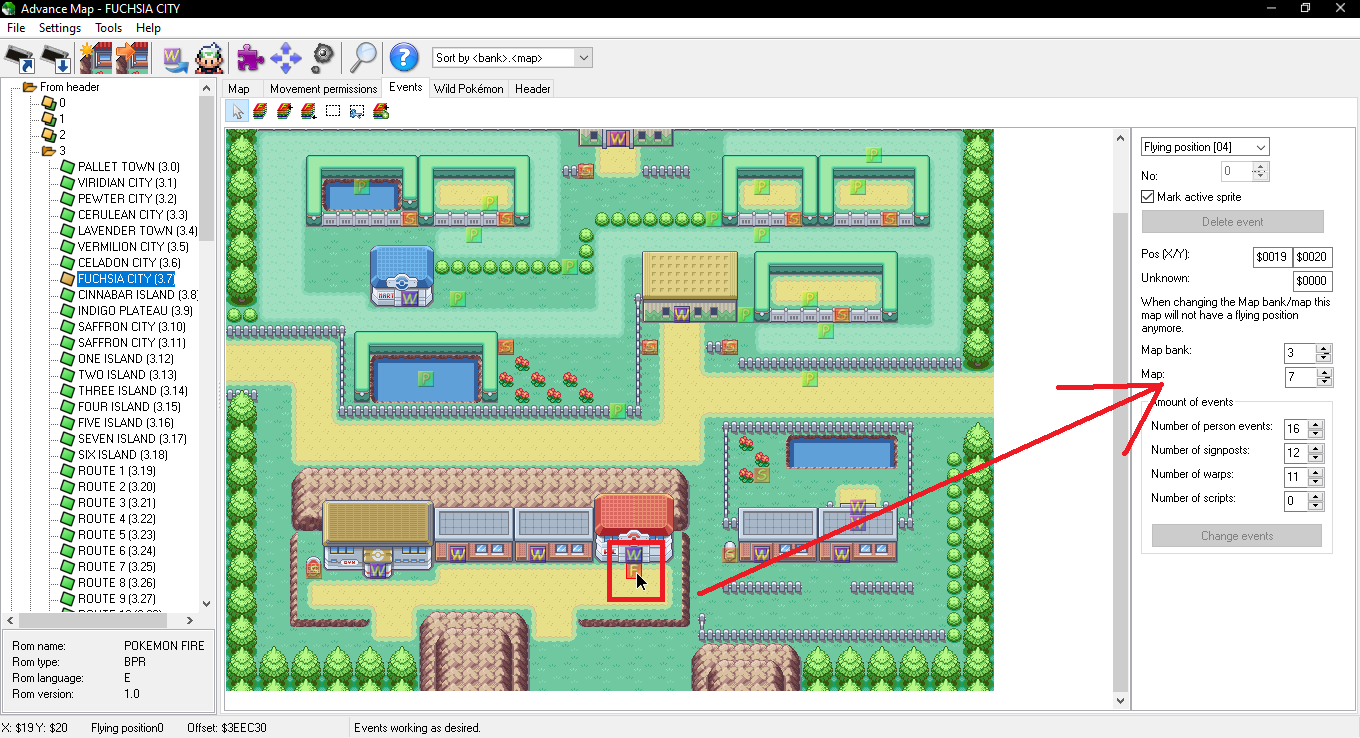Increase the Number of warps value
The height and width of the screenshot is (738, 1360).
click(x=1316, y=472)
